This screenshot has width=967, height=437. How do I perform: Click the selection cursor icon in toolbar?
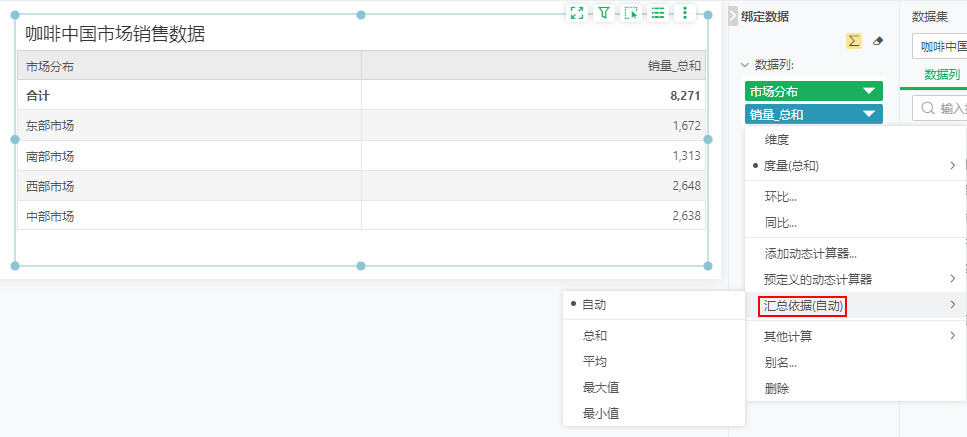(631, 13)
